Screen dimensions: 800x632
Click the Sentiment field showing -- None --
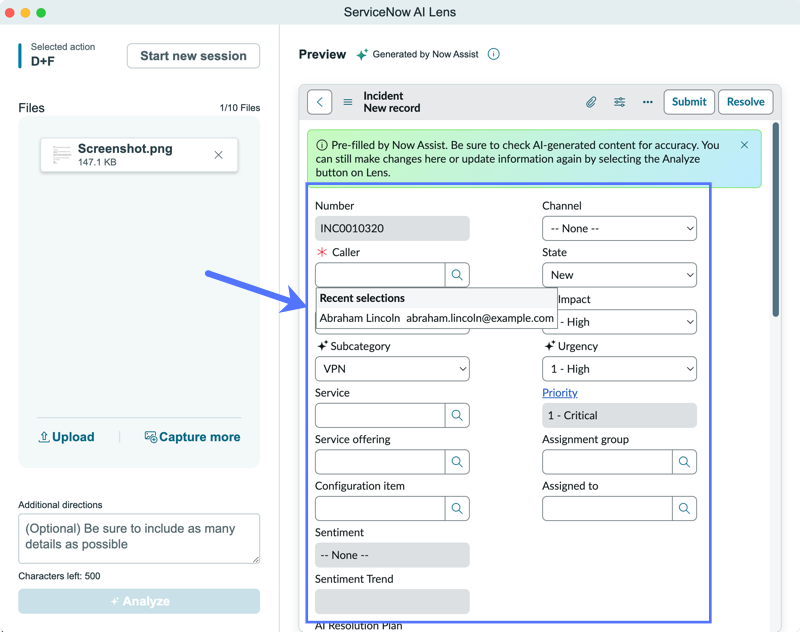coord(392,555)
